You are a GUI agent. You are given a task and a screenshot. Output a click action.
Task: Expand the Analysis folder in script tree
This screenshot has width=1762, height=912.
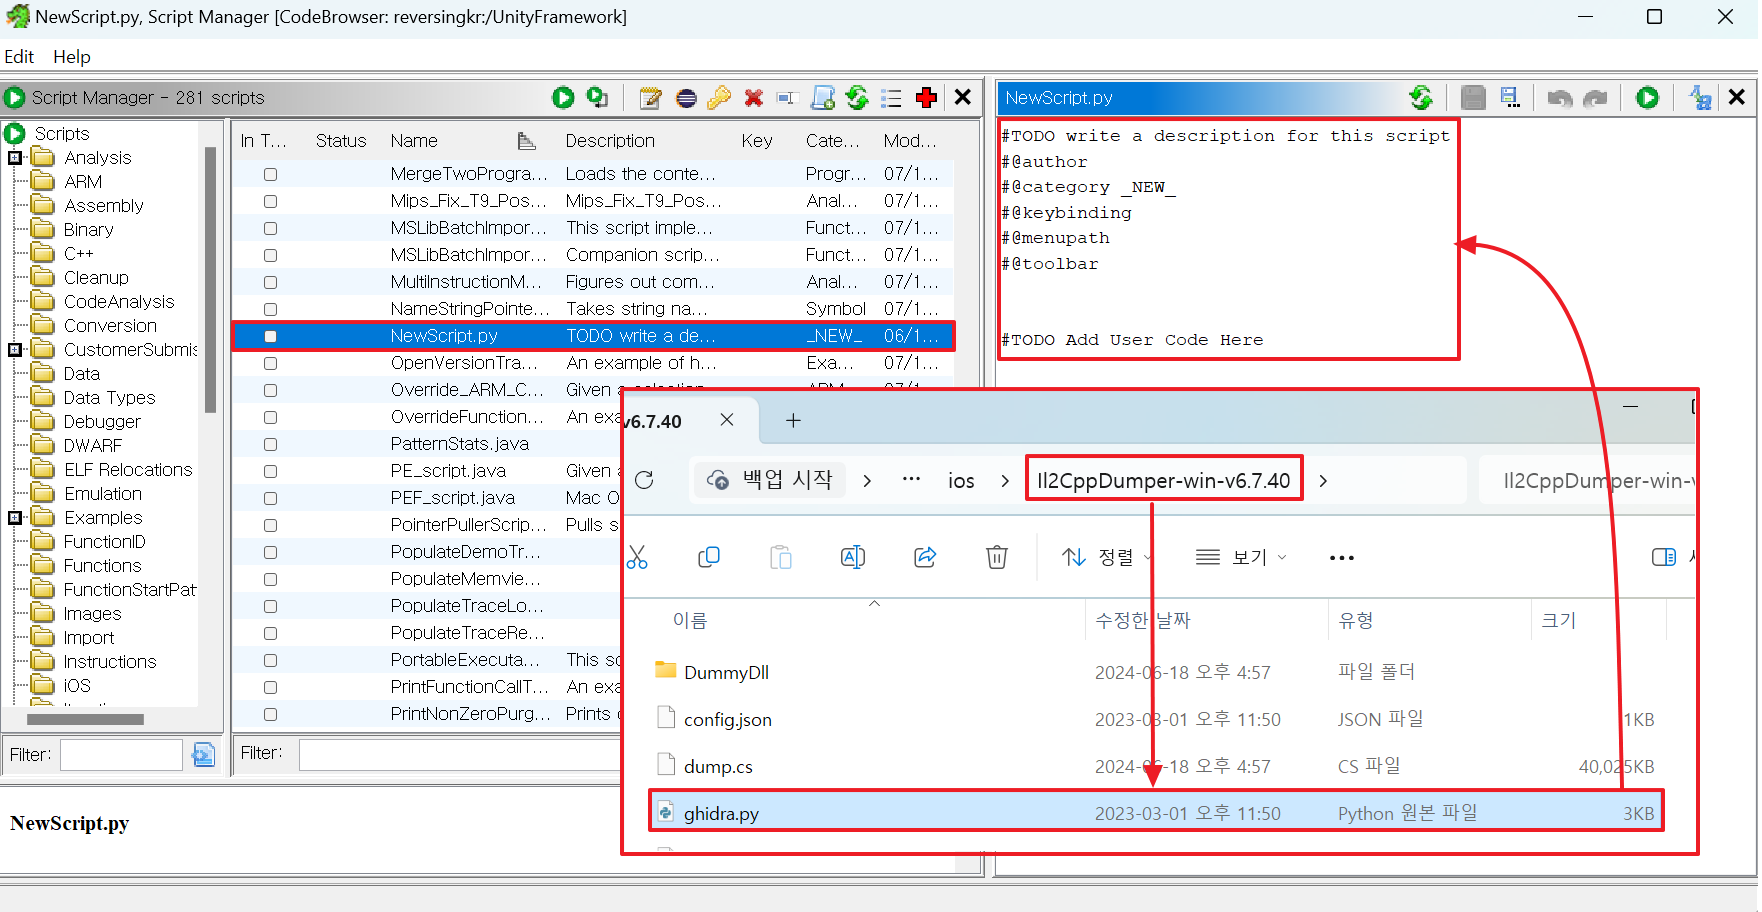(15, 158)
